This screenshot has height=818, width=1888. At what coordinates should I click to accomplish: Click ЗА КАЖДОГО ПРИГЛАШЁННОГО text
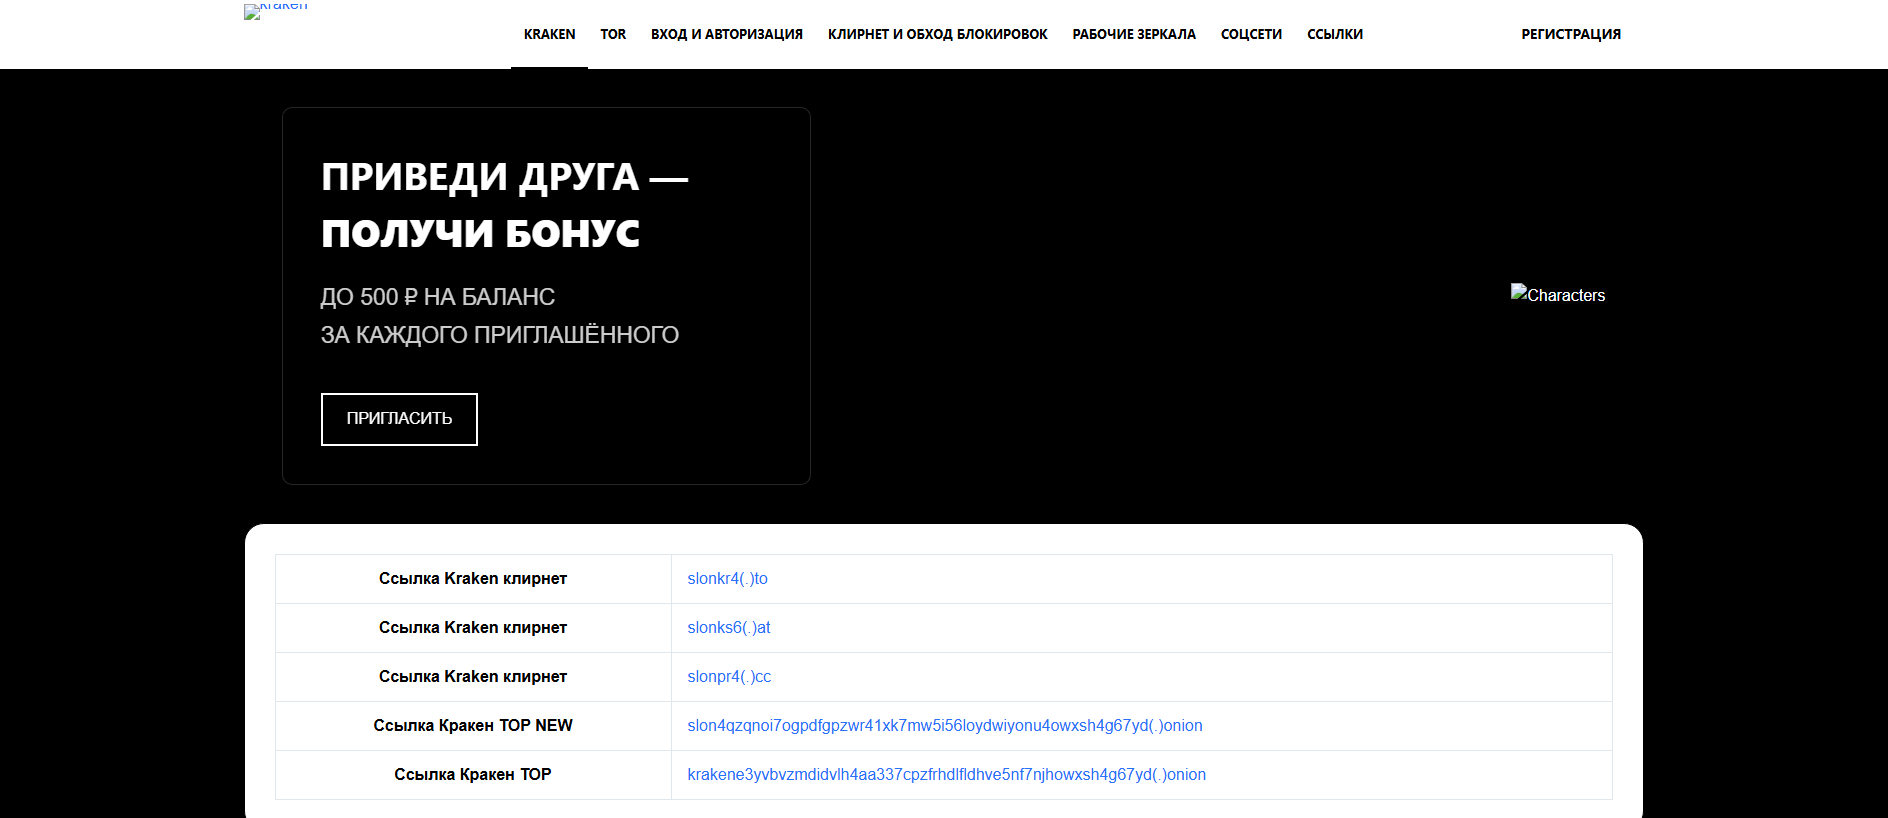tap(499, 335)
